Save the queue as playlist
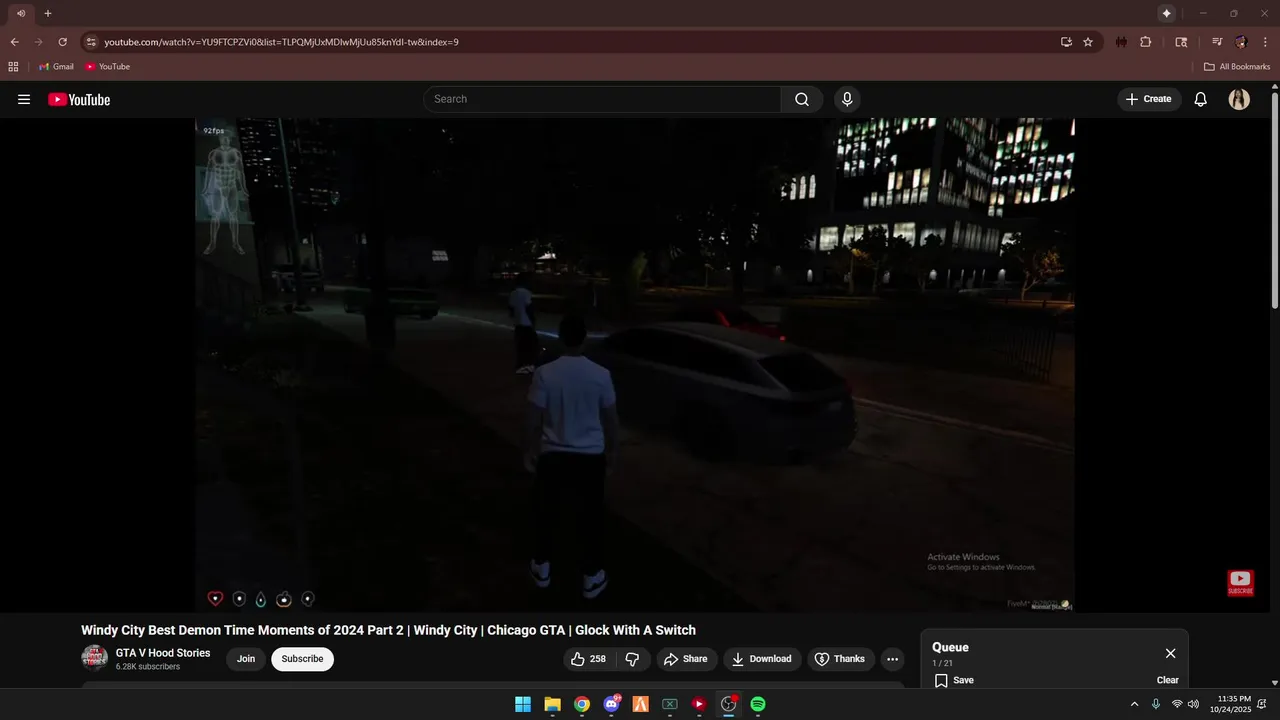The width and height of the screenshot is (1280, 720). pyautogui.click(x=954, y=680)
